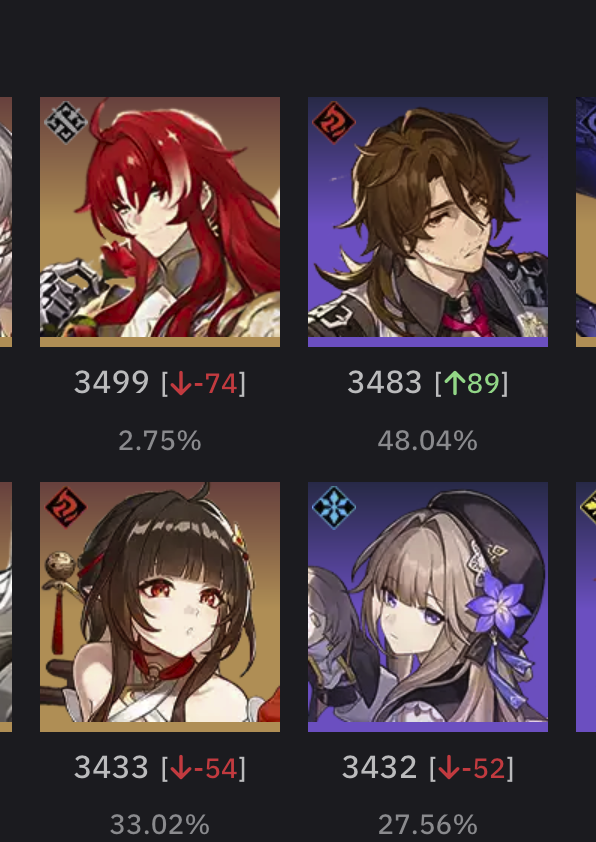Click the 3499 score value

pyautogui.click(x=111, y=383)
